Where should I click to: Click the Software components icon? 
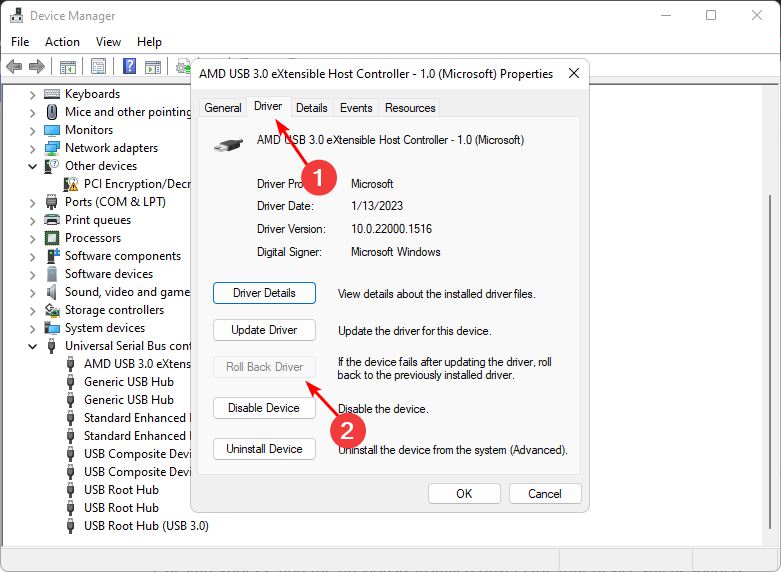click(x=53, y=256)
